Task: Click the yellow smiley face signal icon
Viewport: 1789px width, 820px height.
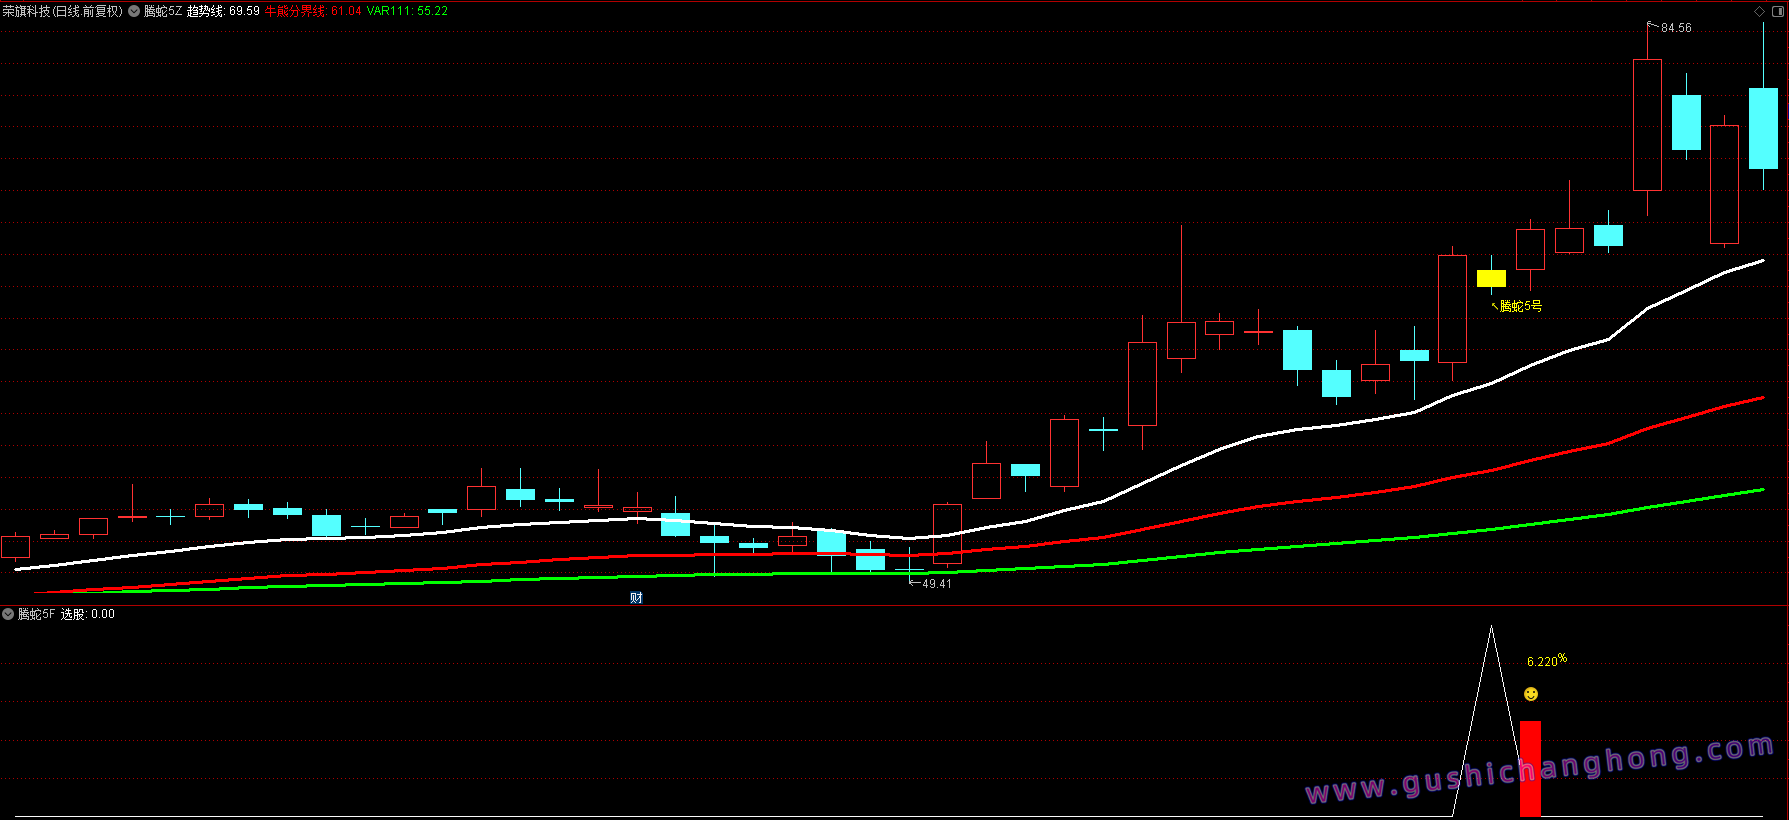Action: [x=1531, y=694]
